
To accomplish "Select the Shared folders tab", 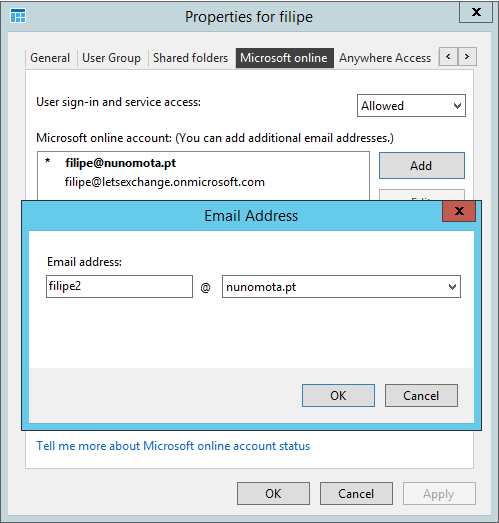I will click(190, 58).
